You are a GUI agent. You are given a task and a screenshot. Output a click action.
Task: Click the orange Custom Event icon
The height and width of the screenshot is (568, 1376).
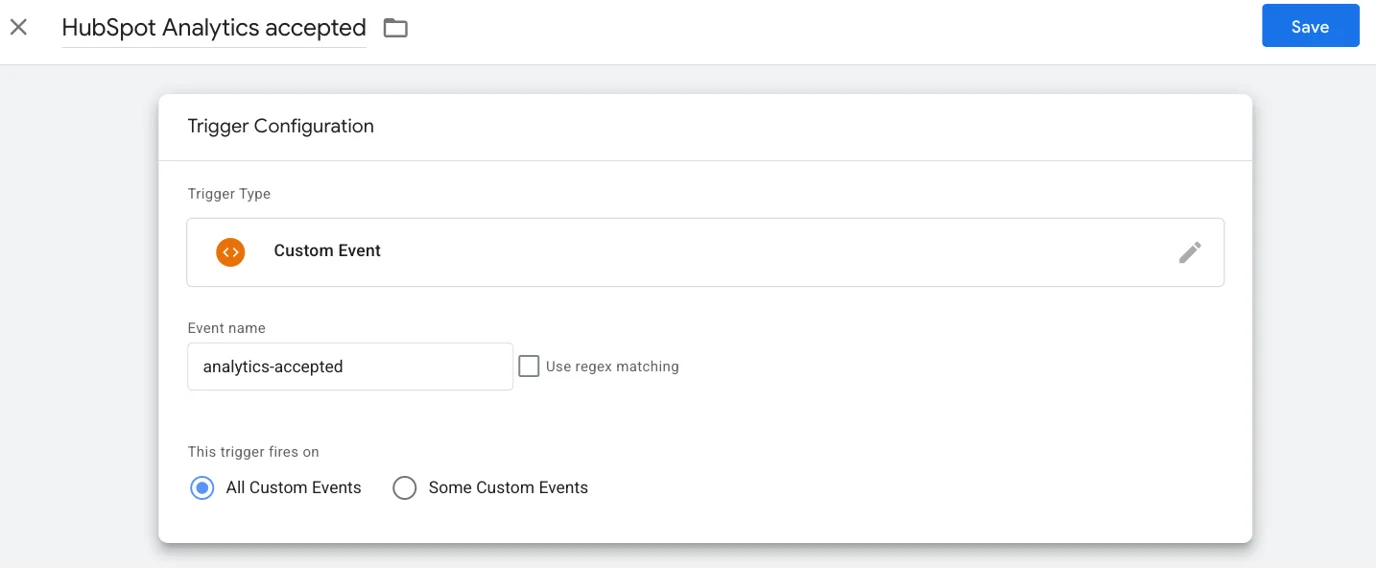231,251
